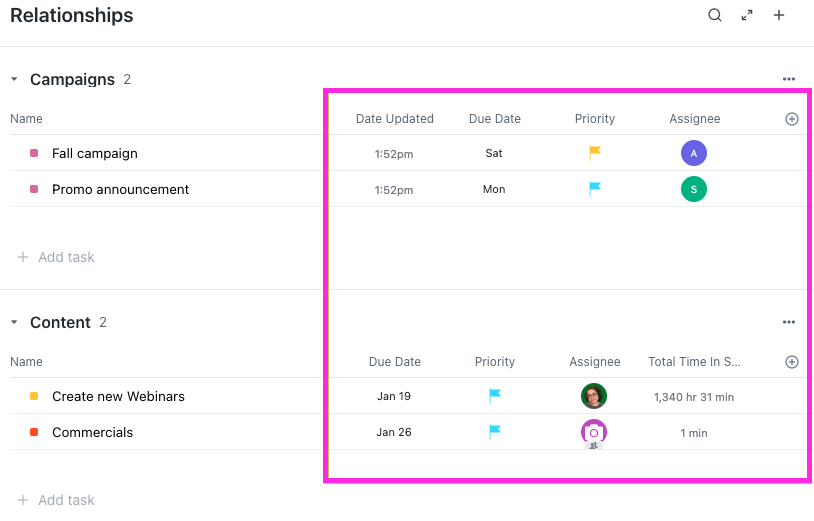Click the search magnifier icon
This screenshot has width=814, height=521.
click(x=715, y=15)
